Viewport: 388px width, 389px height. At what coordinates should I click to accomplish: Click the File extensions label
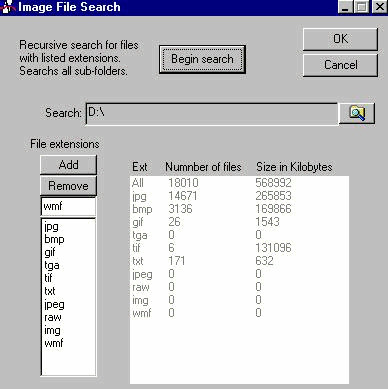(x=65, y=144)
